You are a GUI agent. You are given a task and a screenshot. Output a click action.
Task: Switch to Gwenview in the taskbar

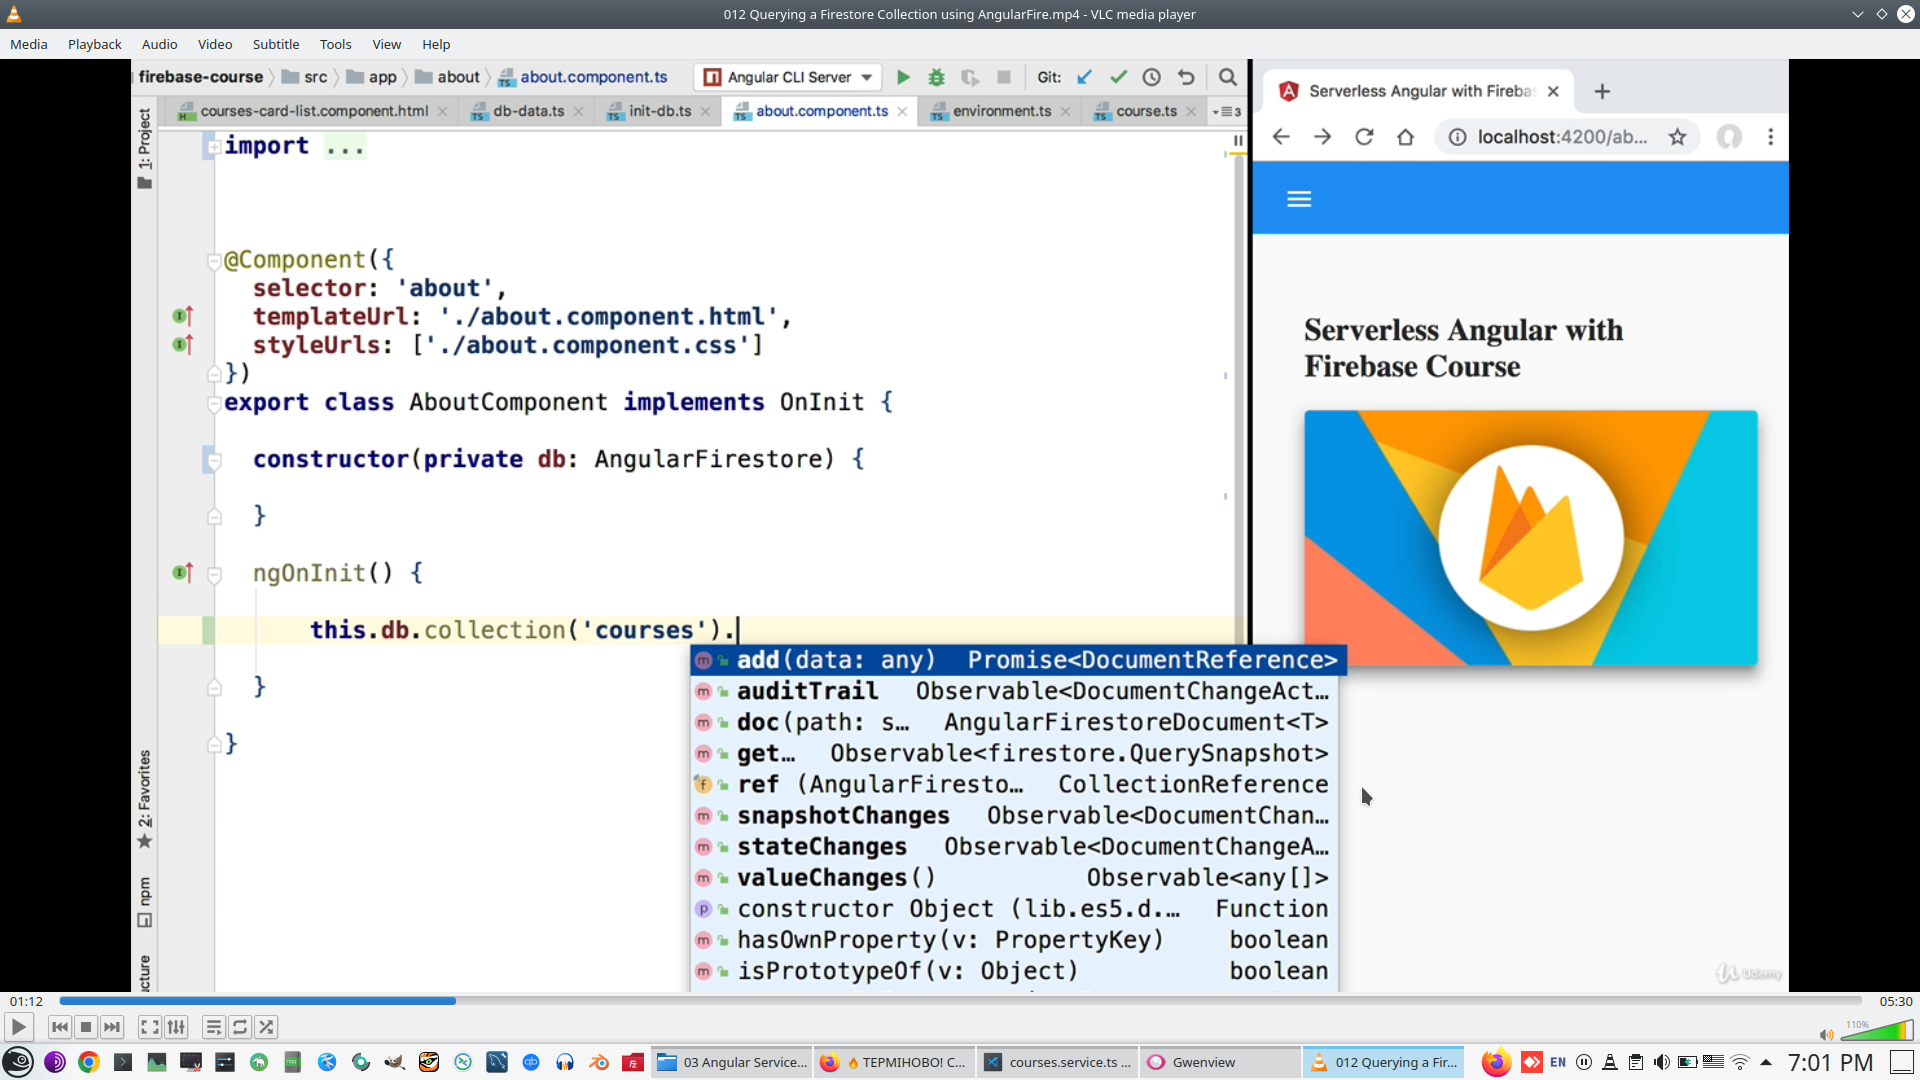(1202, 1062)
